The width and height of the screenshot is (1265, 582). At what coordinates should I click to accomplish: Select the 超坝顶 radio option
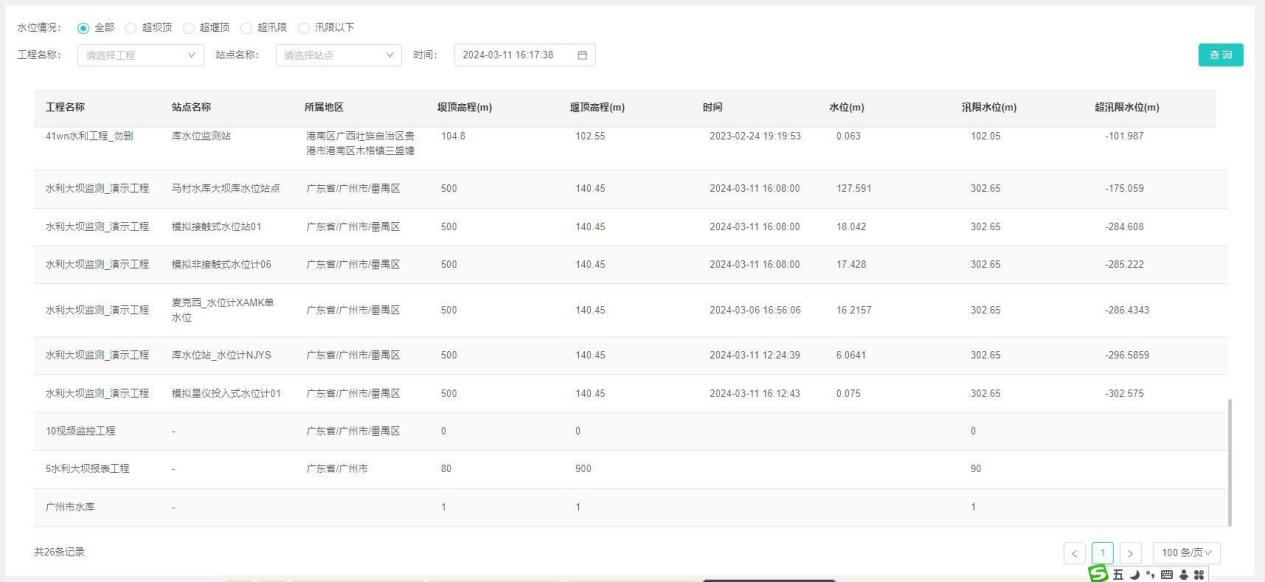tap(135, 26)
